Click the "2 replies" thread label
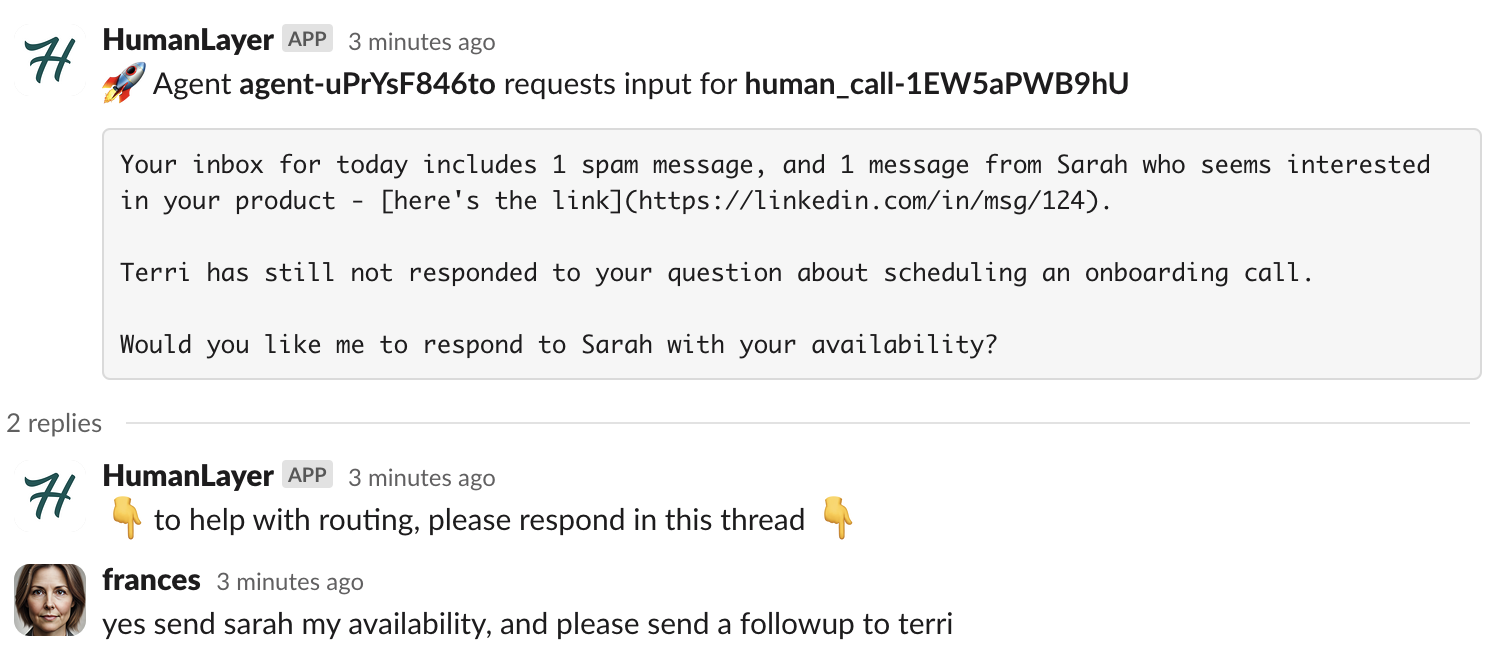The image size is (1492, 662). pyautogui.click(x=54, y=424)
